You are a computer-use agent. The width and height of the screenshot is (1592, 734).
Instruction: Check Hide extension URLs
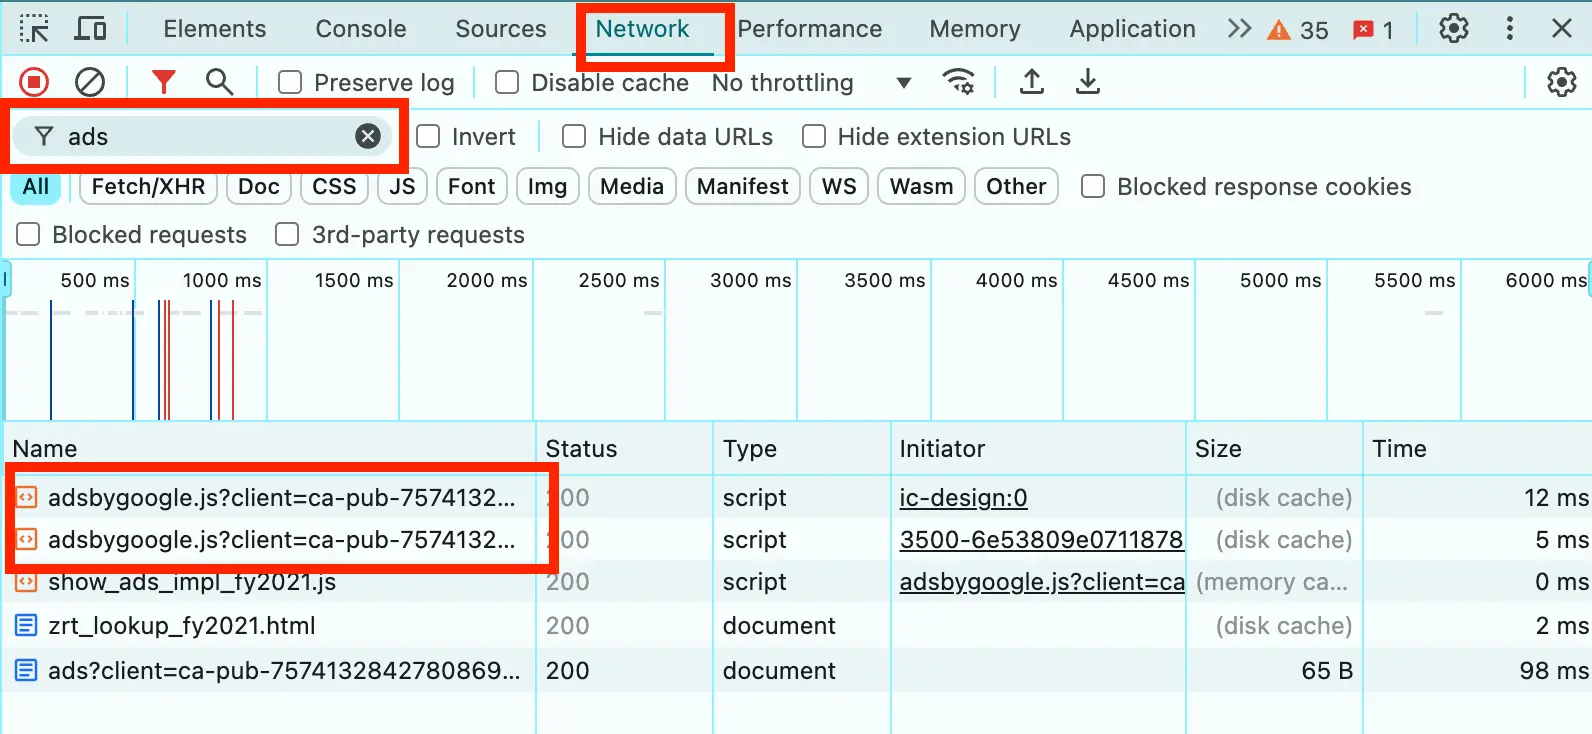pos(814,136)
